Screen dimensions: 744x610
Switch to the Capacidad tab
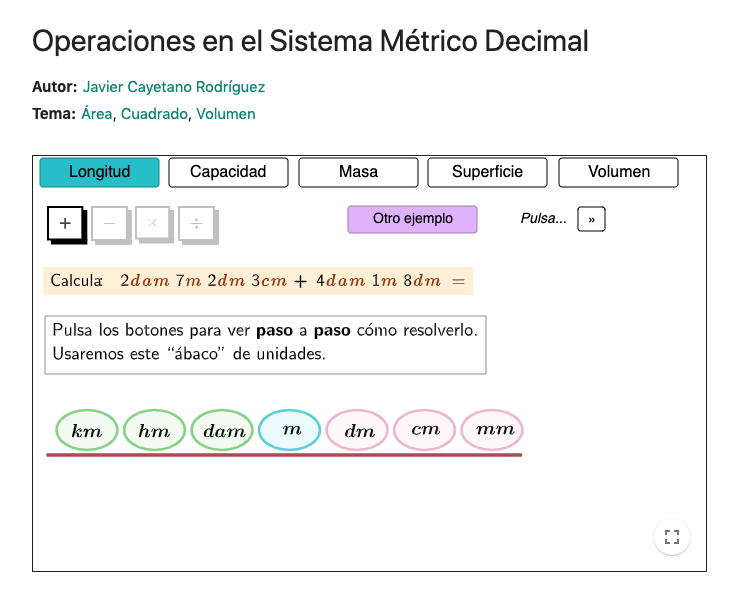pos(228,172)
